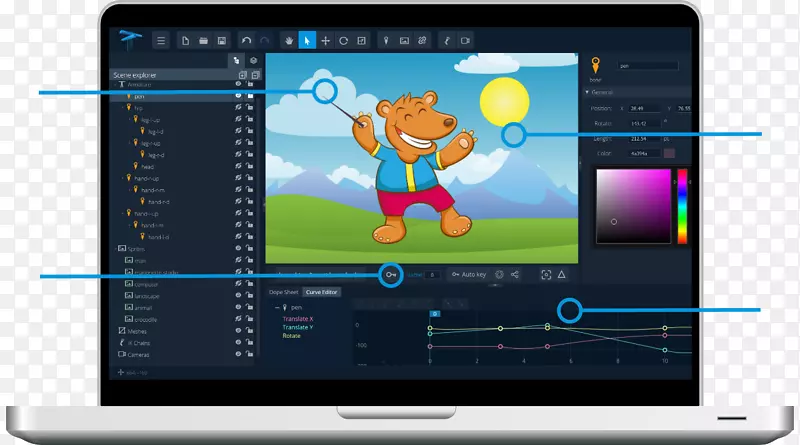Click the add sprite image tool
Screen dimensions: 800x445
point(404,41)
